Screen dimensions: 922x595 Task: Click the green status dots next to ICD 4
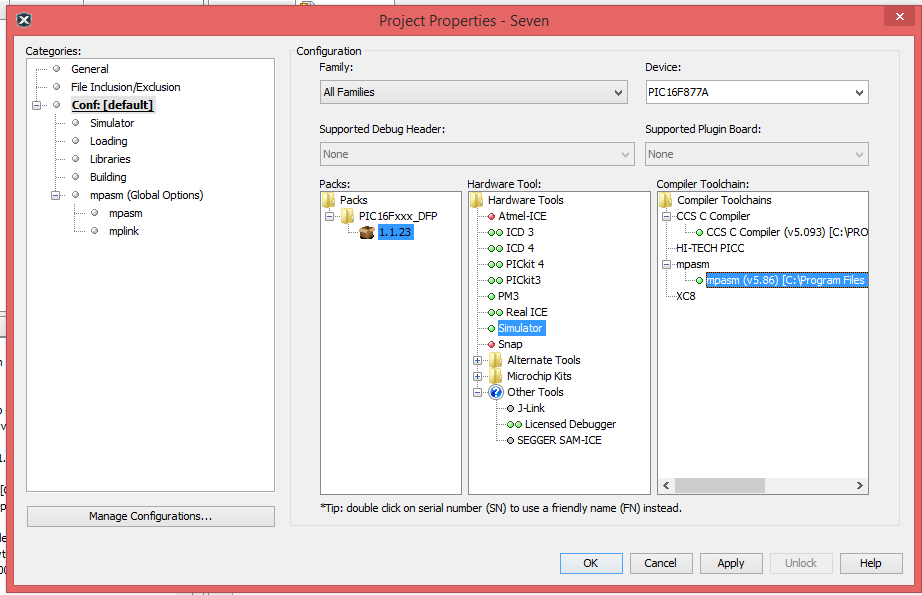coord(496,248)
